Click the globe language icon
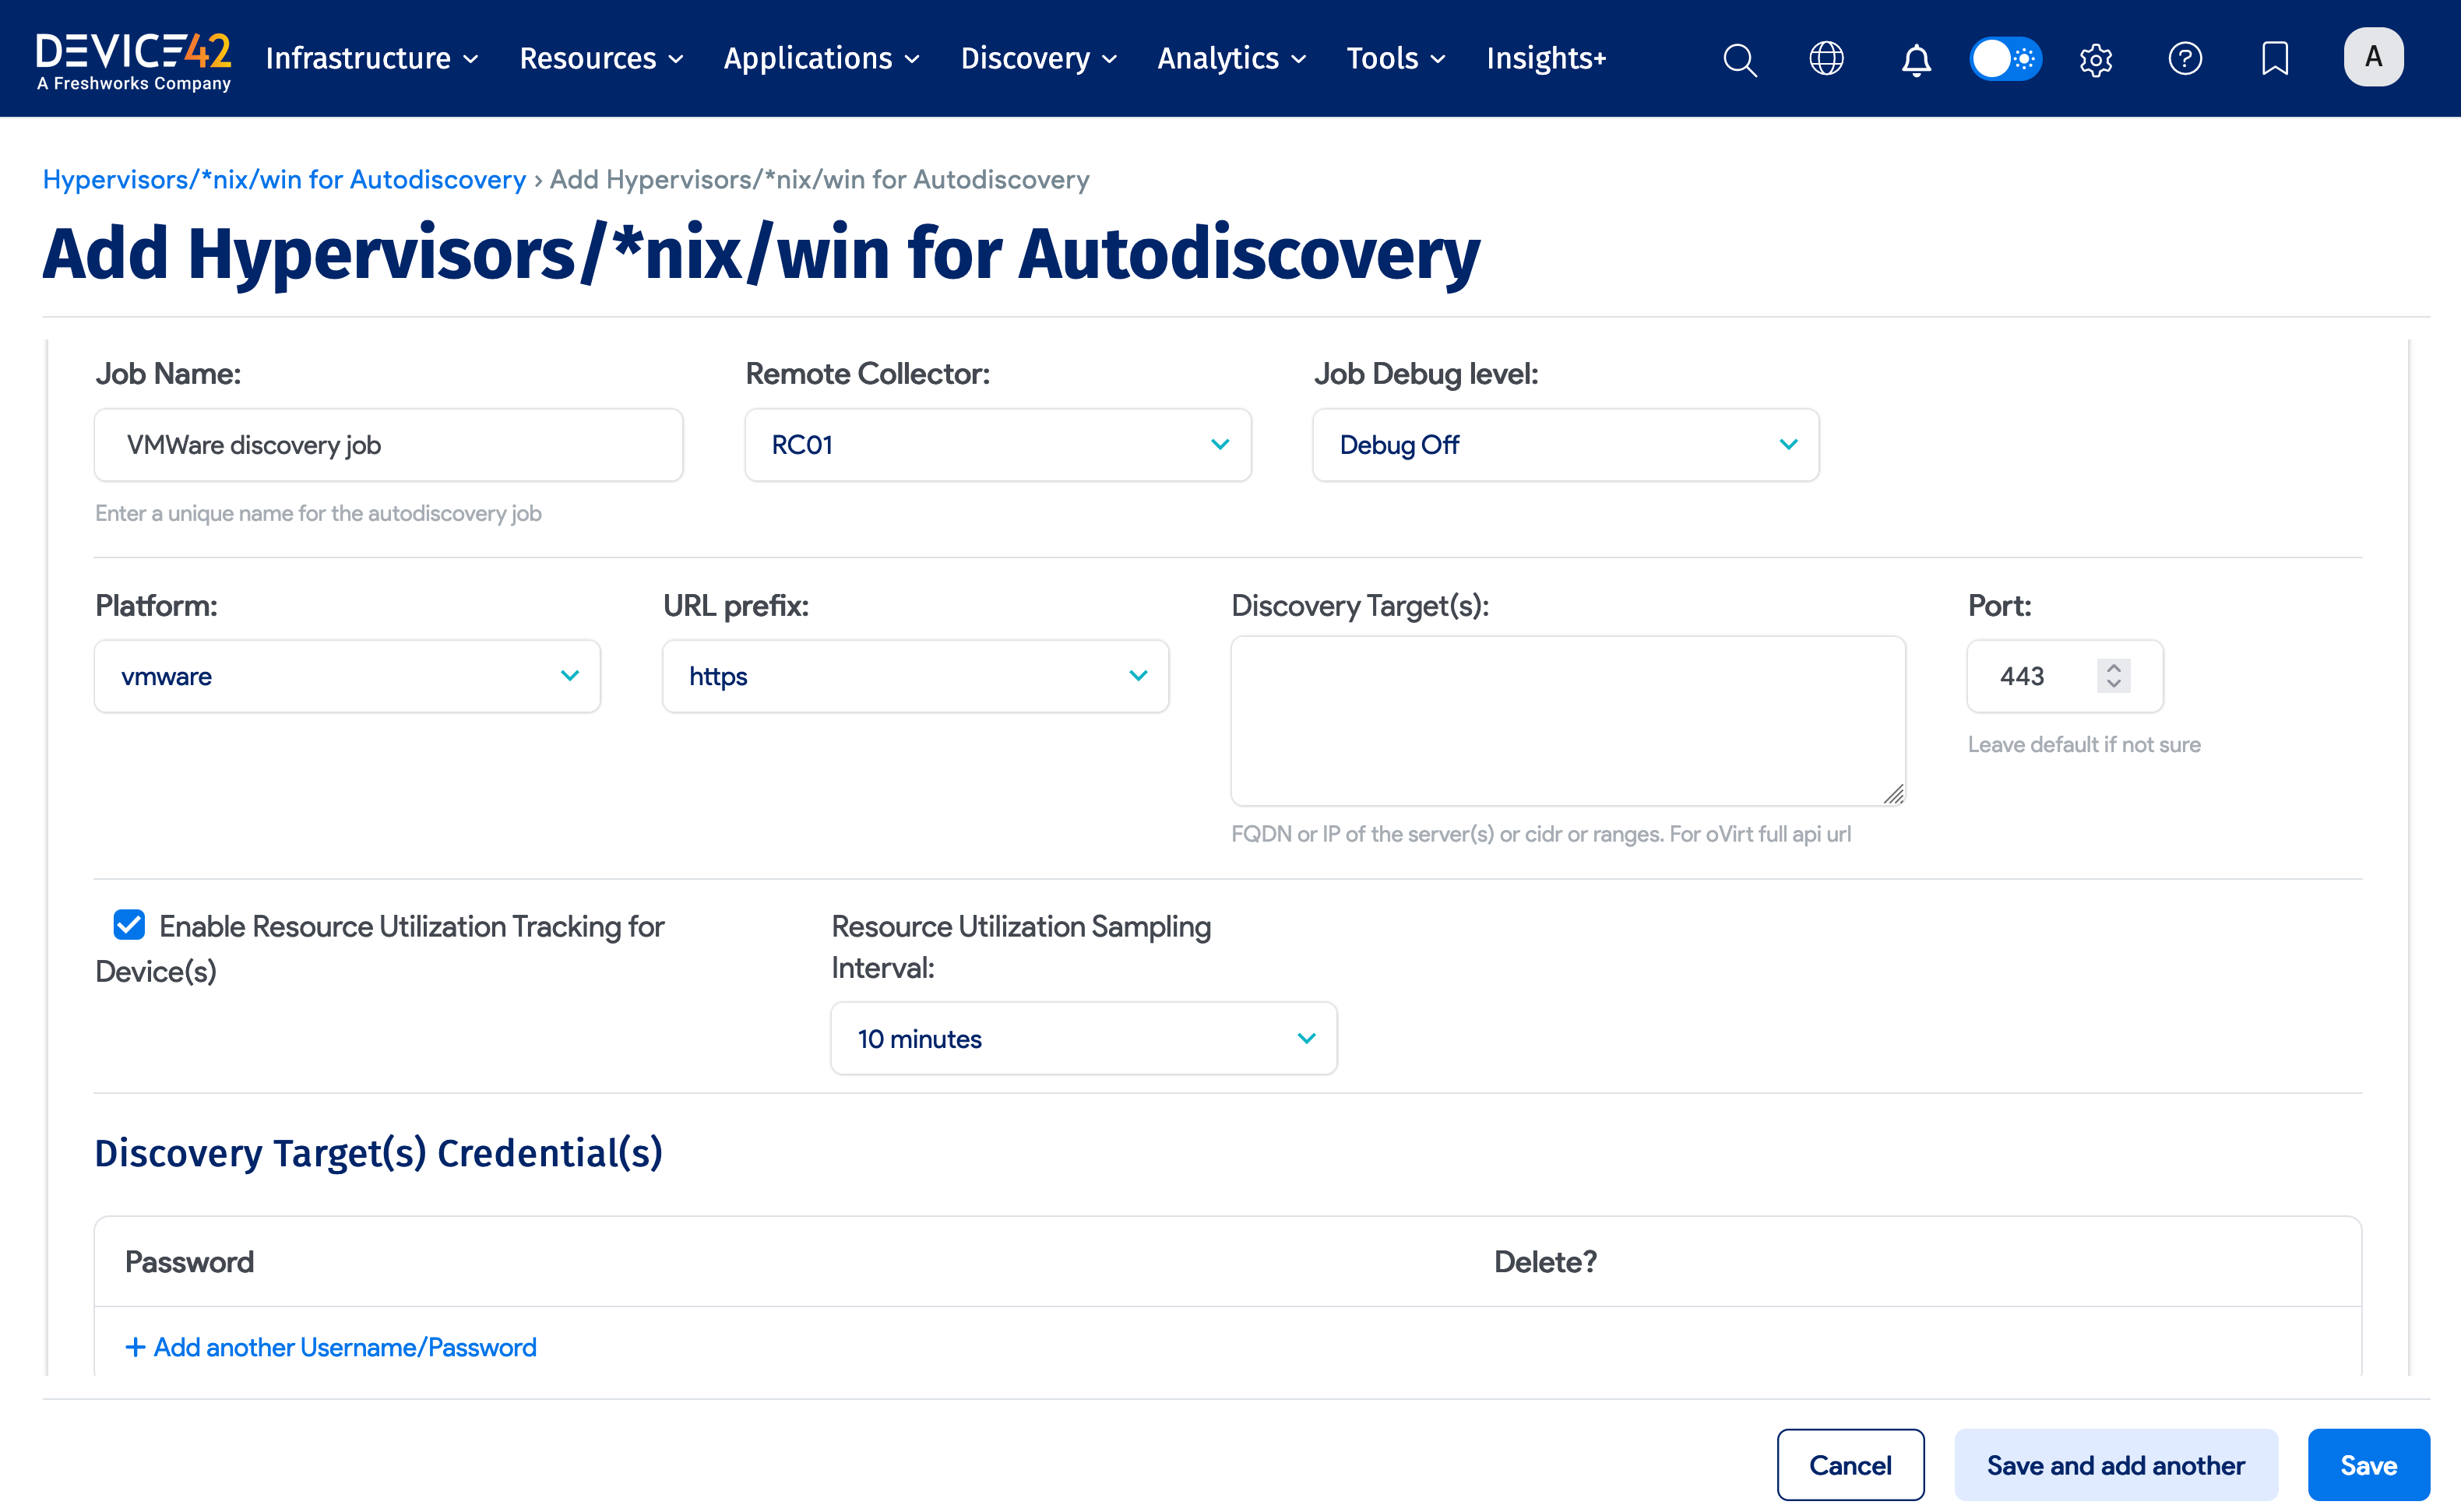 click(x=1826, y=59)
